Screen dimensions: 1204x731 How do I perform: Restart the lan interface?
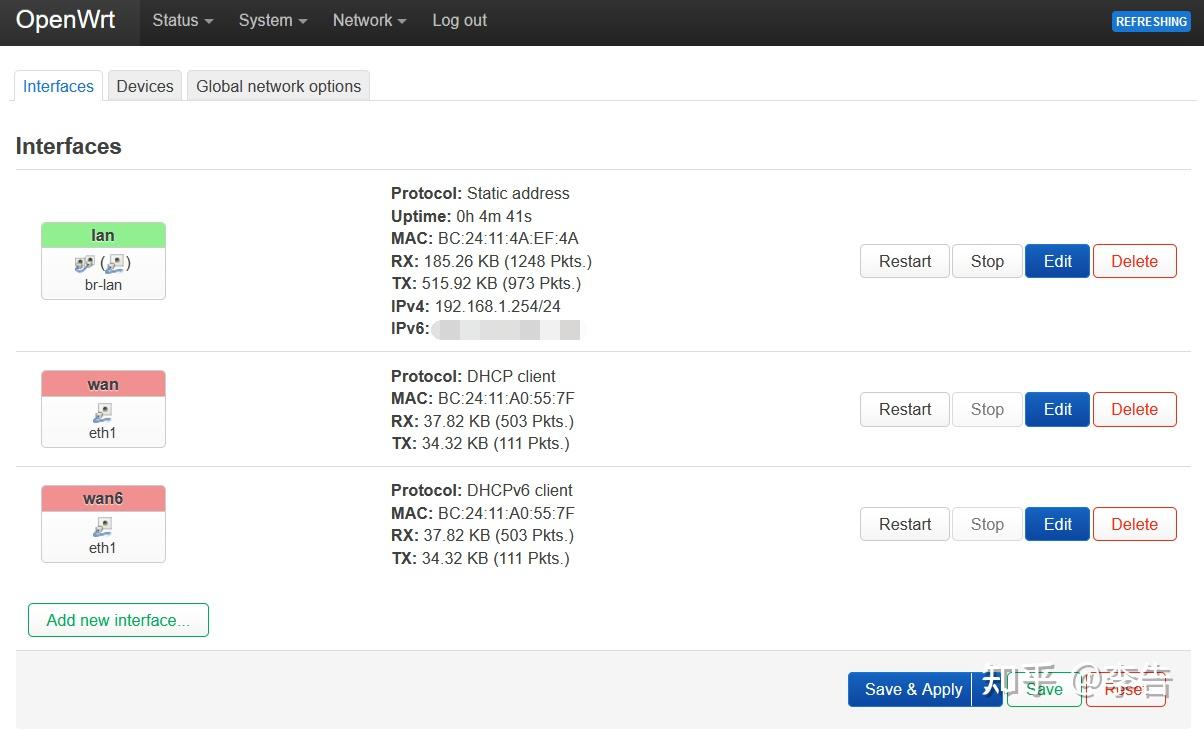[x=903, y=261]
